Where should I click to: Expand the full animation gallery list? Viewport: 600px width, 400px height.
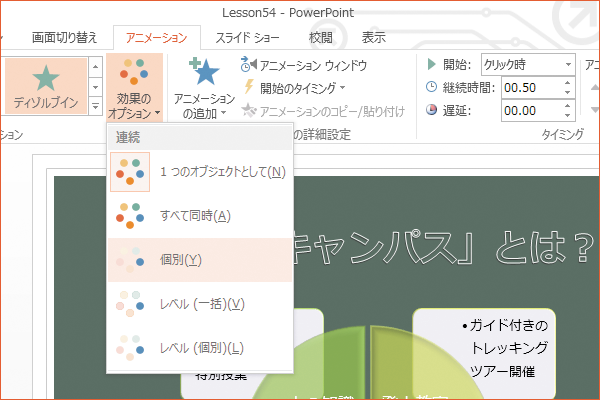[x=95, y=106]
